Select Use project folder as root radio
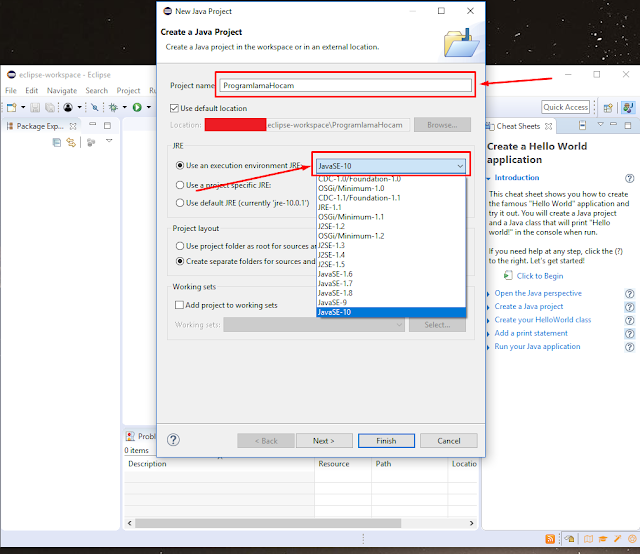Screen dimensions: 640x554 click(180, 246)
